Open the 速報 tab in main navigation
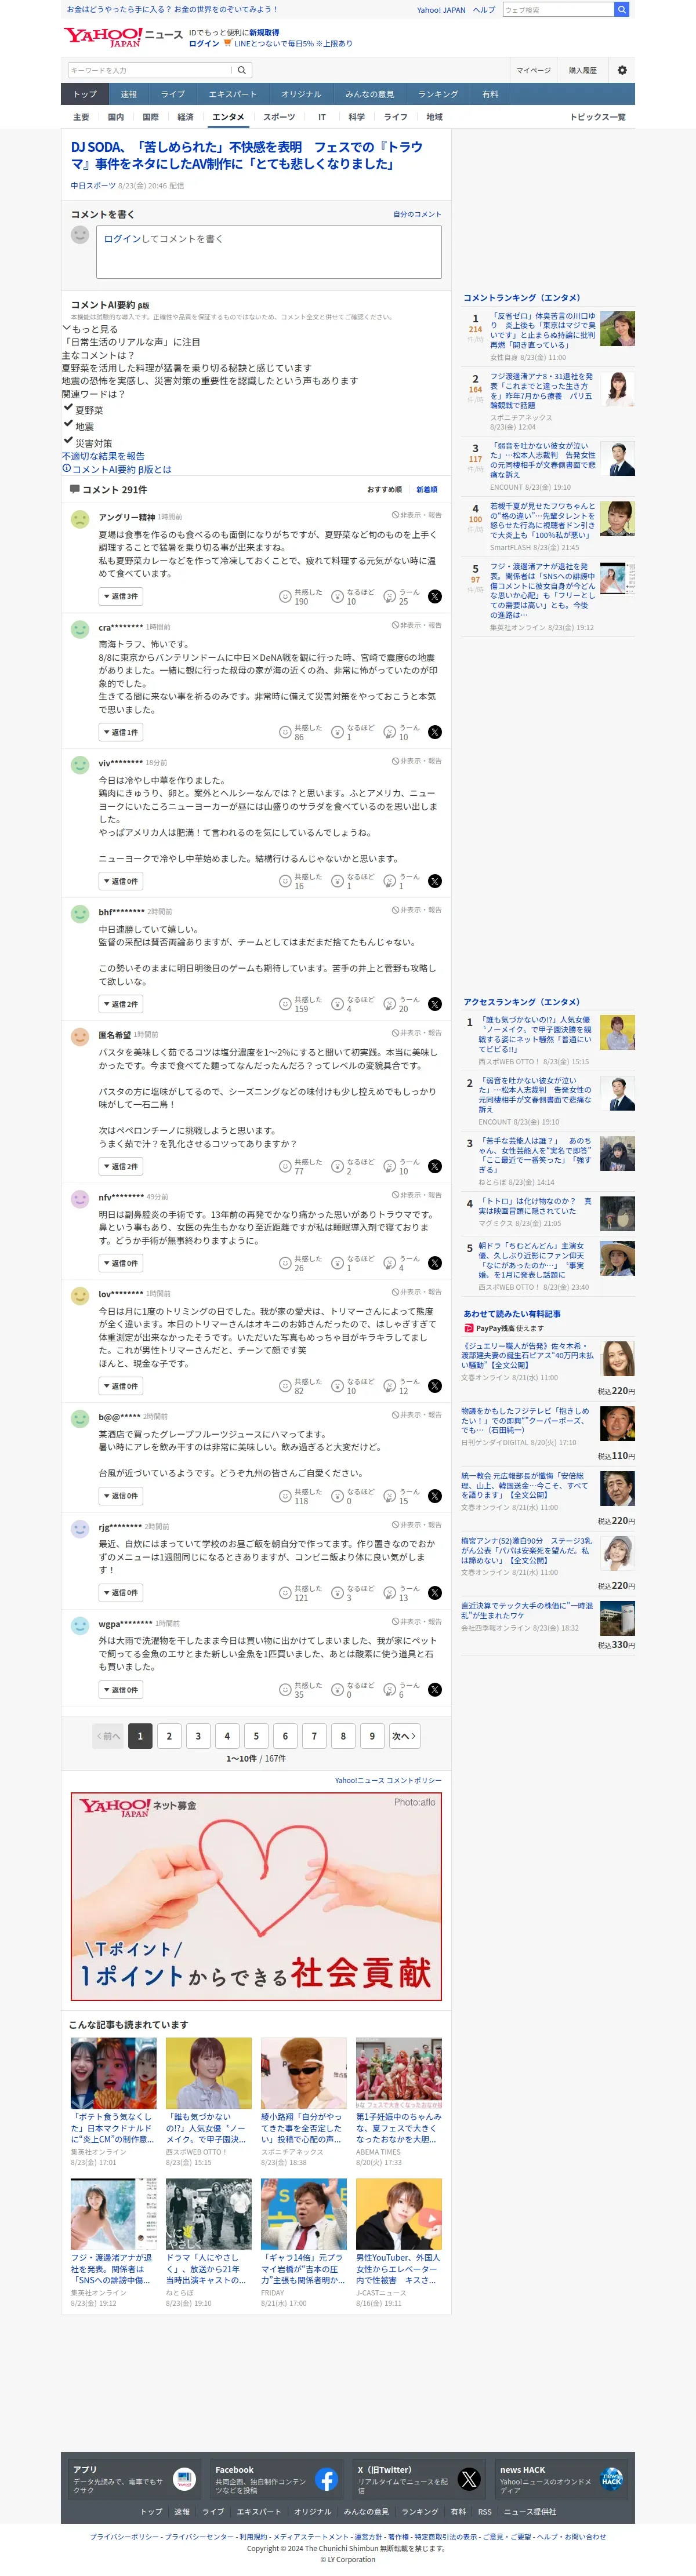The image size is (696, 2576). click(129, 94)
